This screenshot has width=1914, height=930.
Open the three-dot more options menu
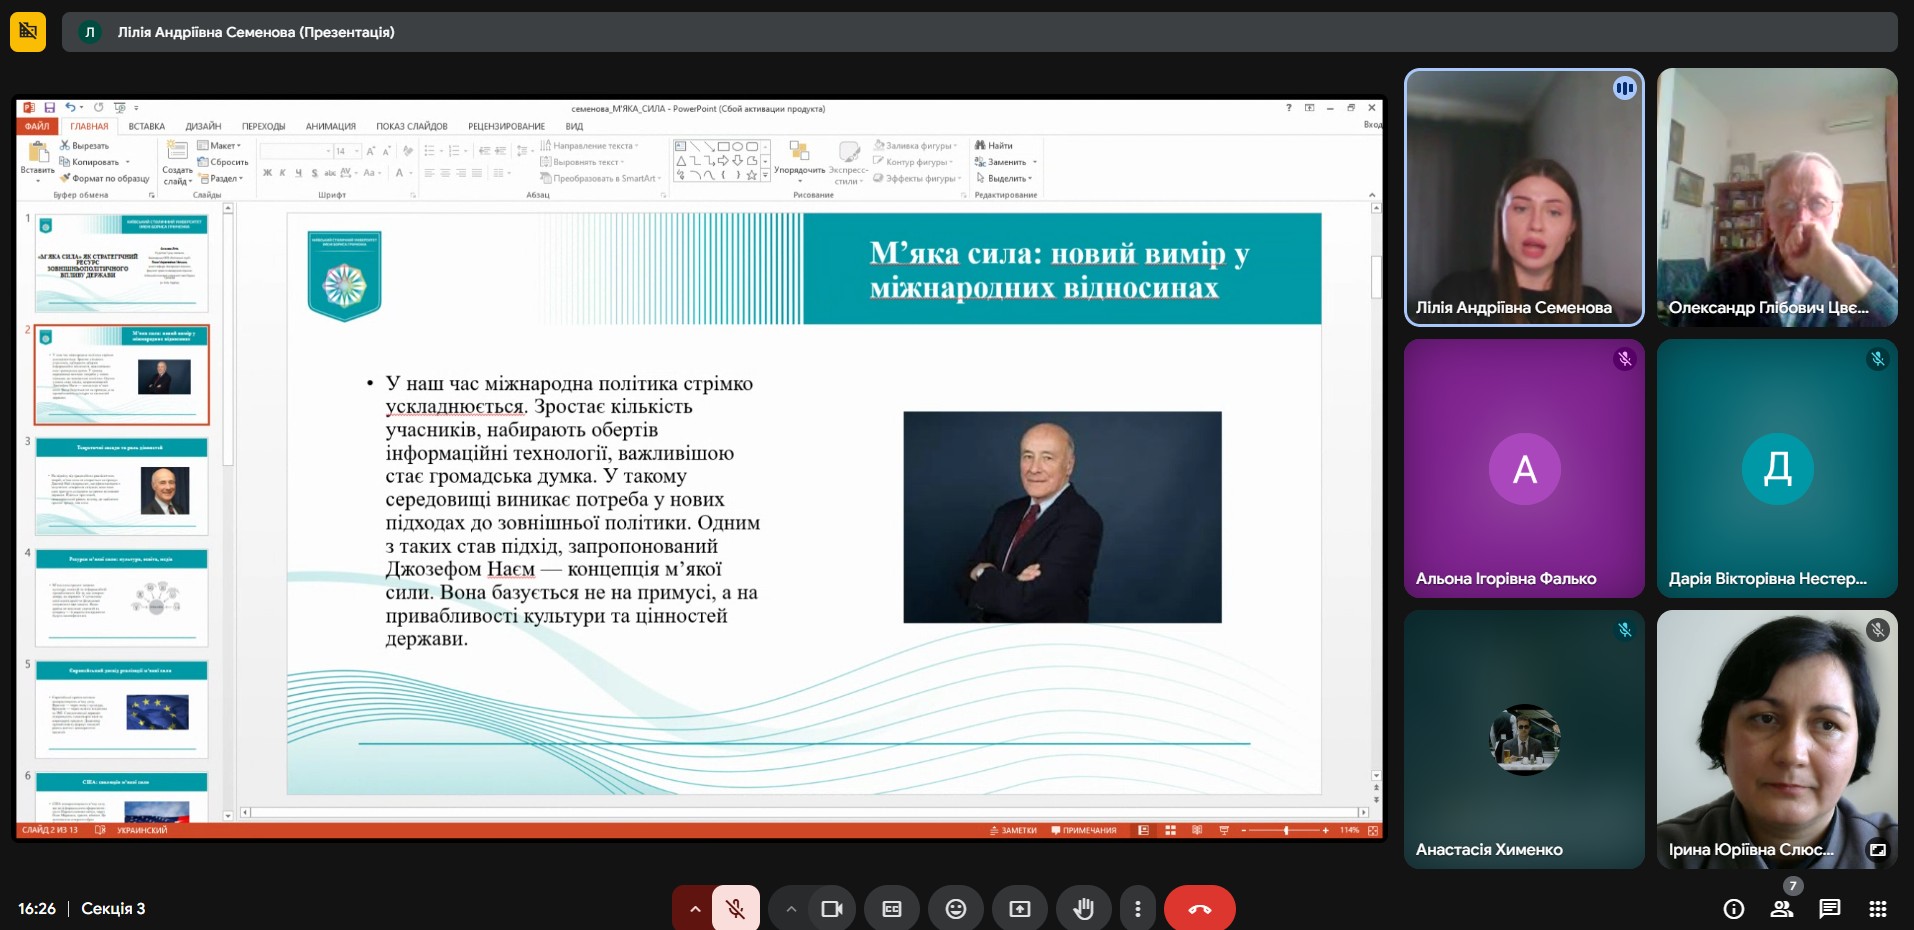tap(1137, 908)
